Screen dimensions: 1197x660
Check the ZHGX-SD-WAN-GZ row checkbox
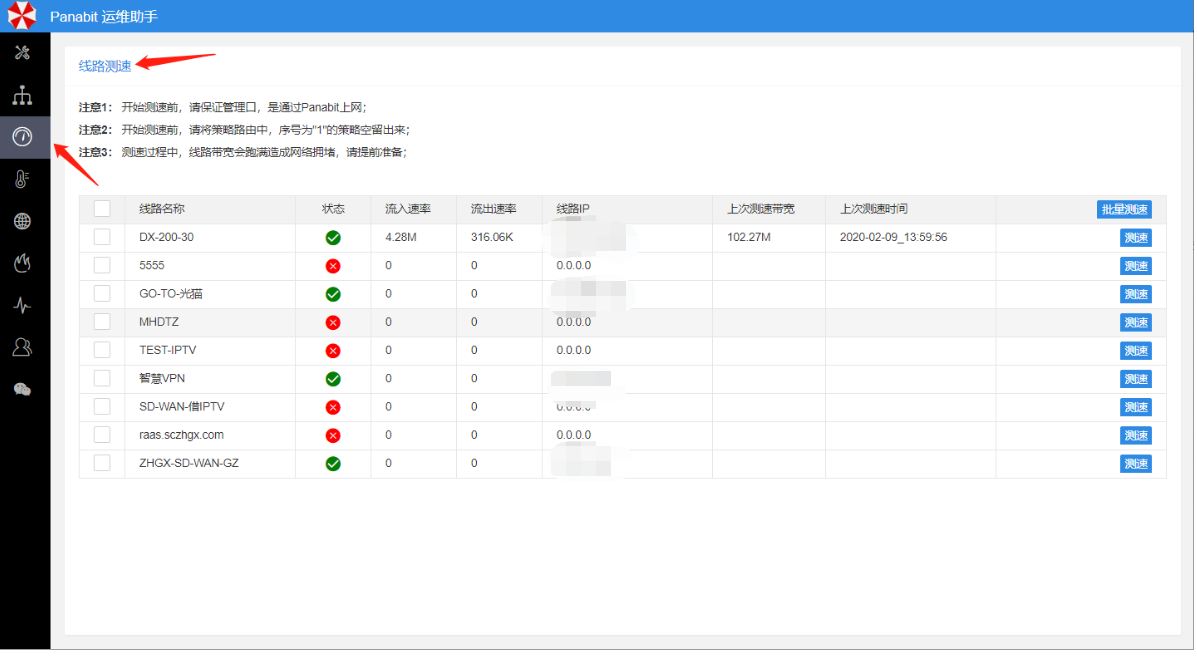click(x=102, y=463)
